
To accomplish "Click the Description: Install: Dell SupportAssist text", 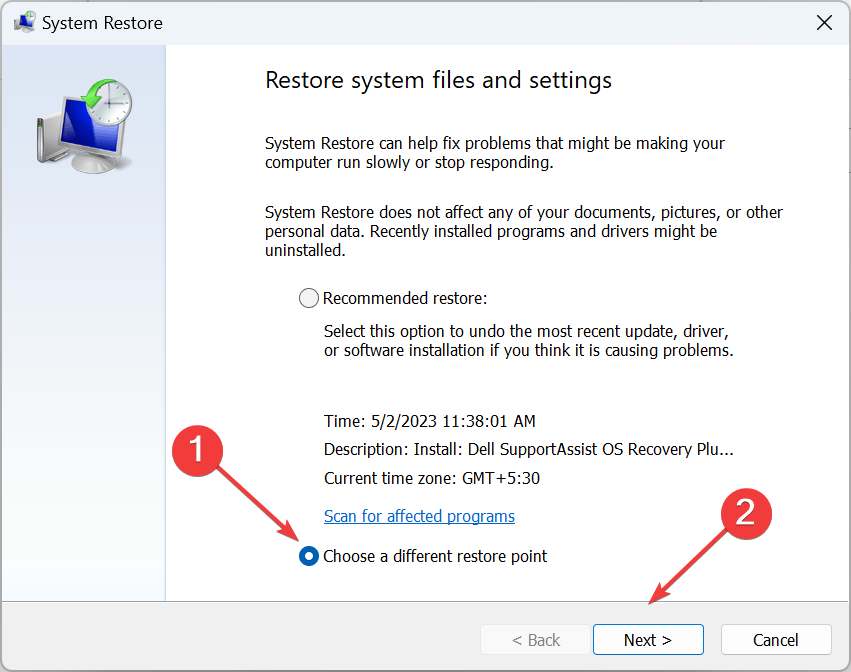I will tap(529, 449).
